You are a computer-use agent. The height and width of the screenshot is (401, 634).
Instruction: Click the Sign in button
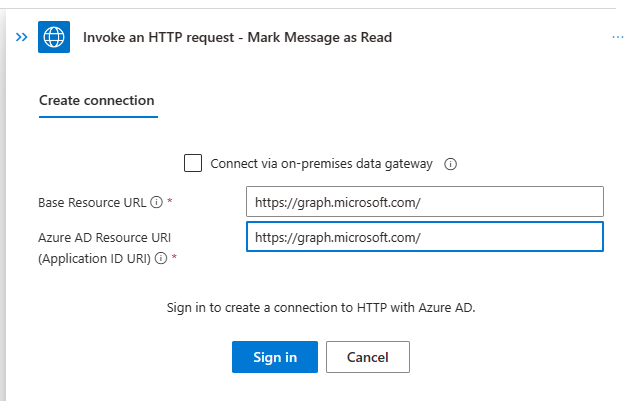(x=275, y=357)
